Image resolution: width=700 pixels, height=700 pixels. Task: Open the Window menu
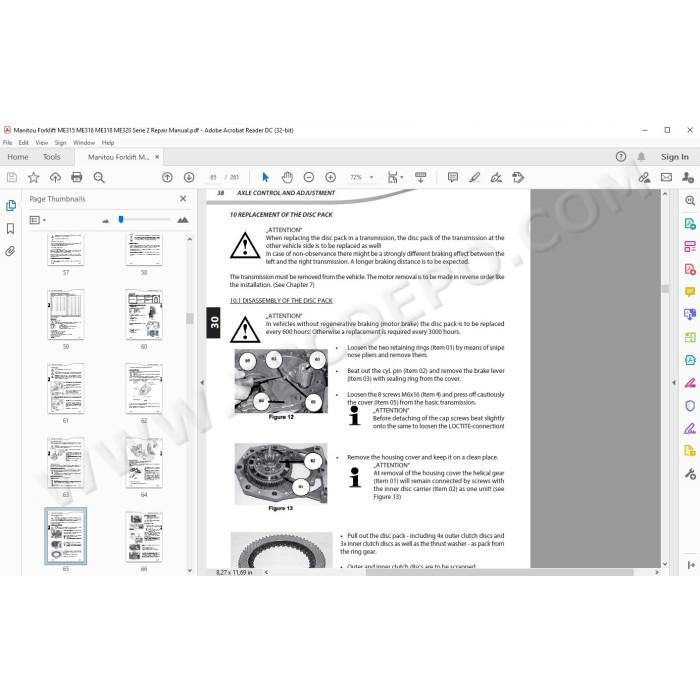(x=84, y=142)
